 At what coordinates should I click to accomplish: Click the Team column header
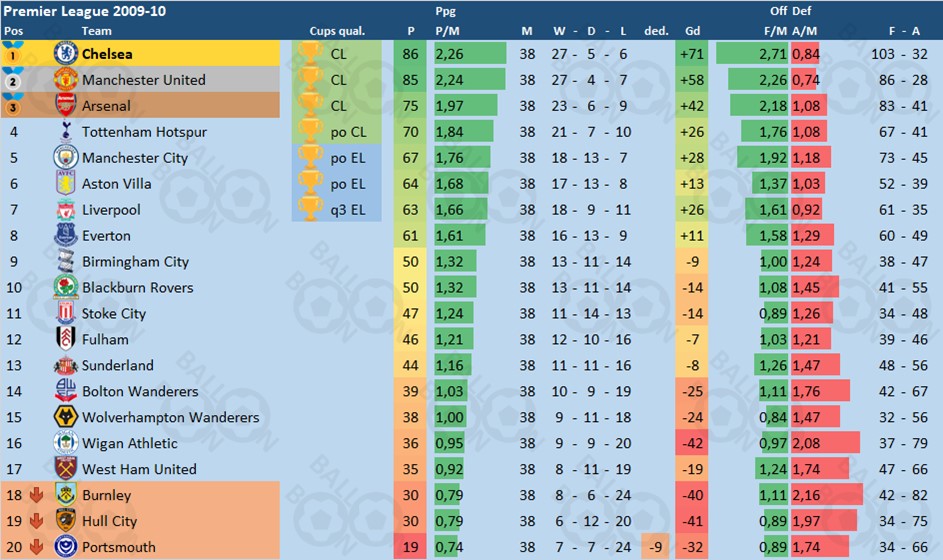click(x=96, y=31)
